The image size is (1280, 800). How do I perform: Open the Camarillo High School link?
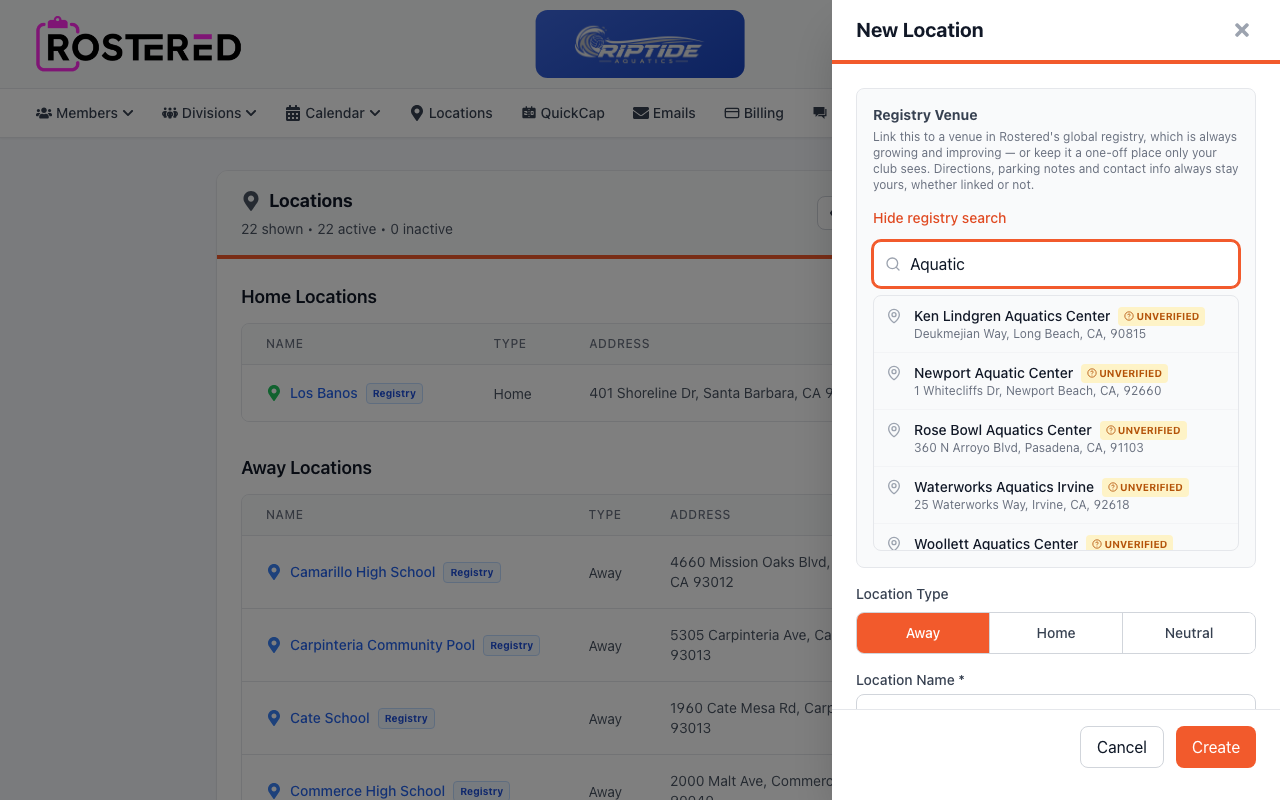pos(363,572)
